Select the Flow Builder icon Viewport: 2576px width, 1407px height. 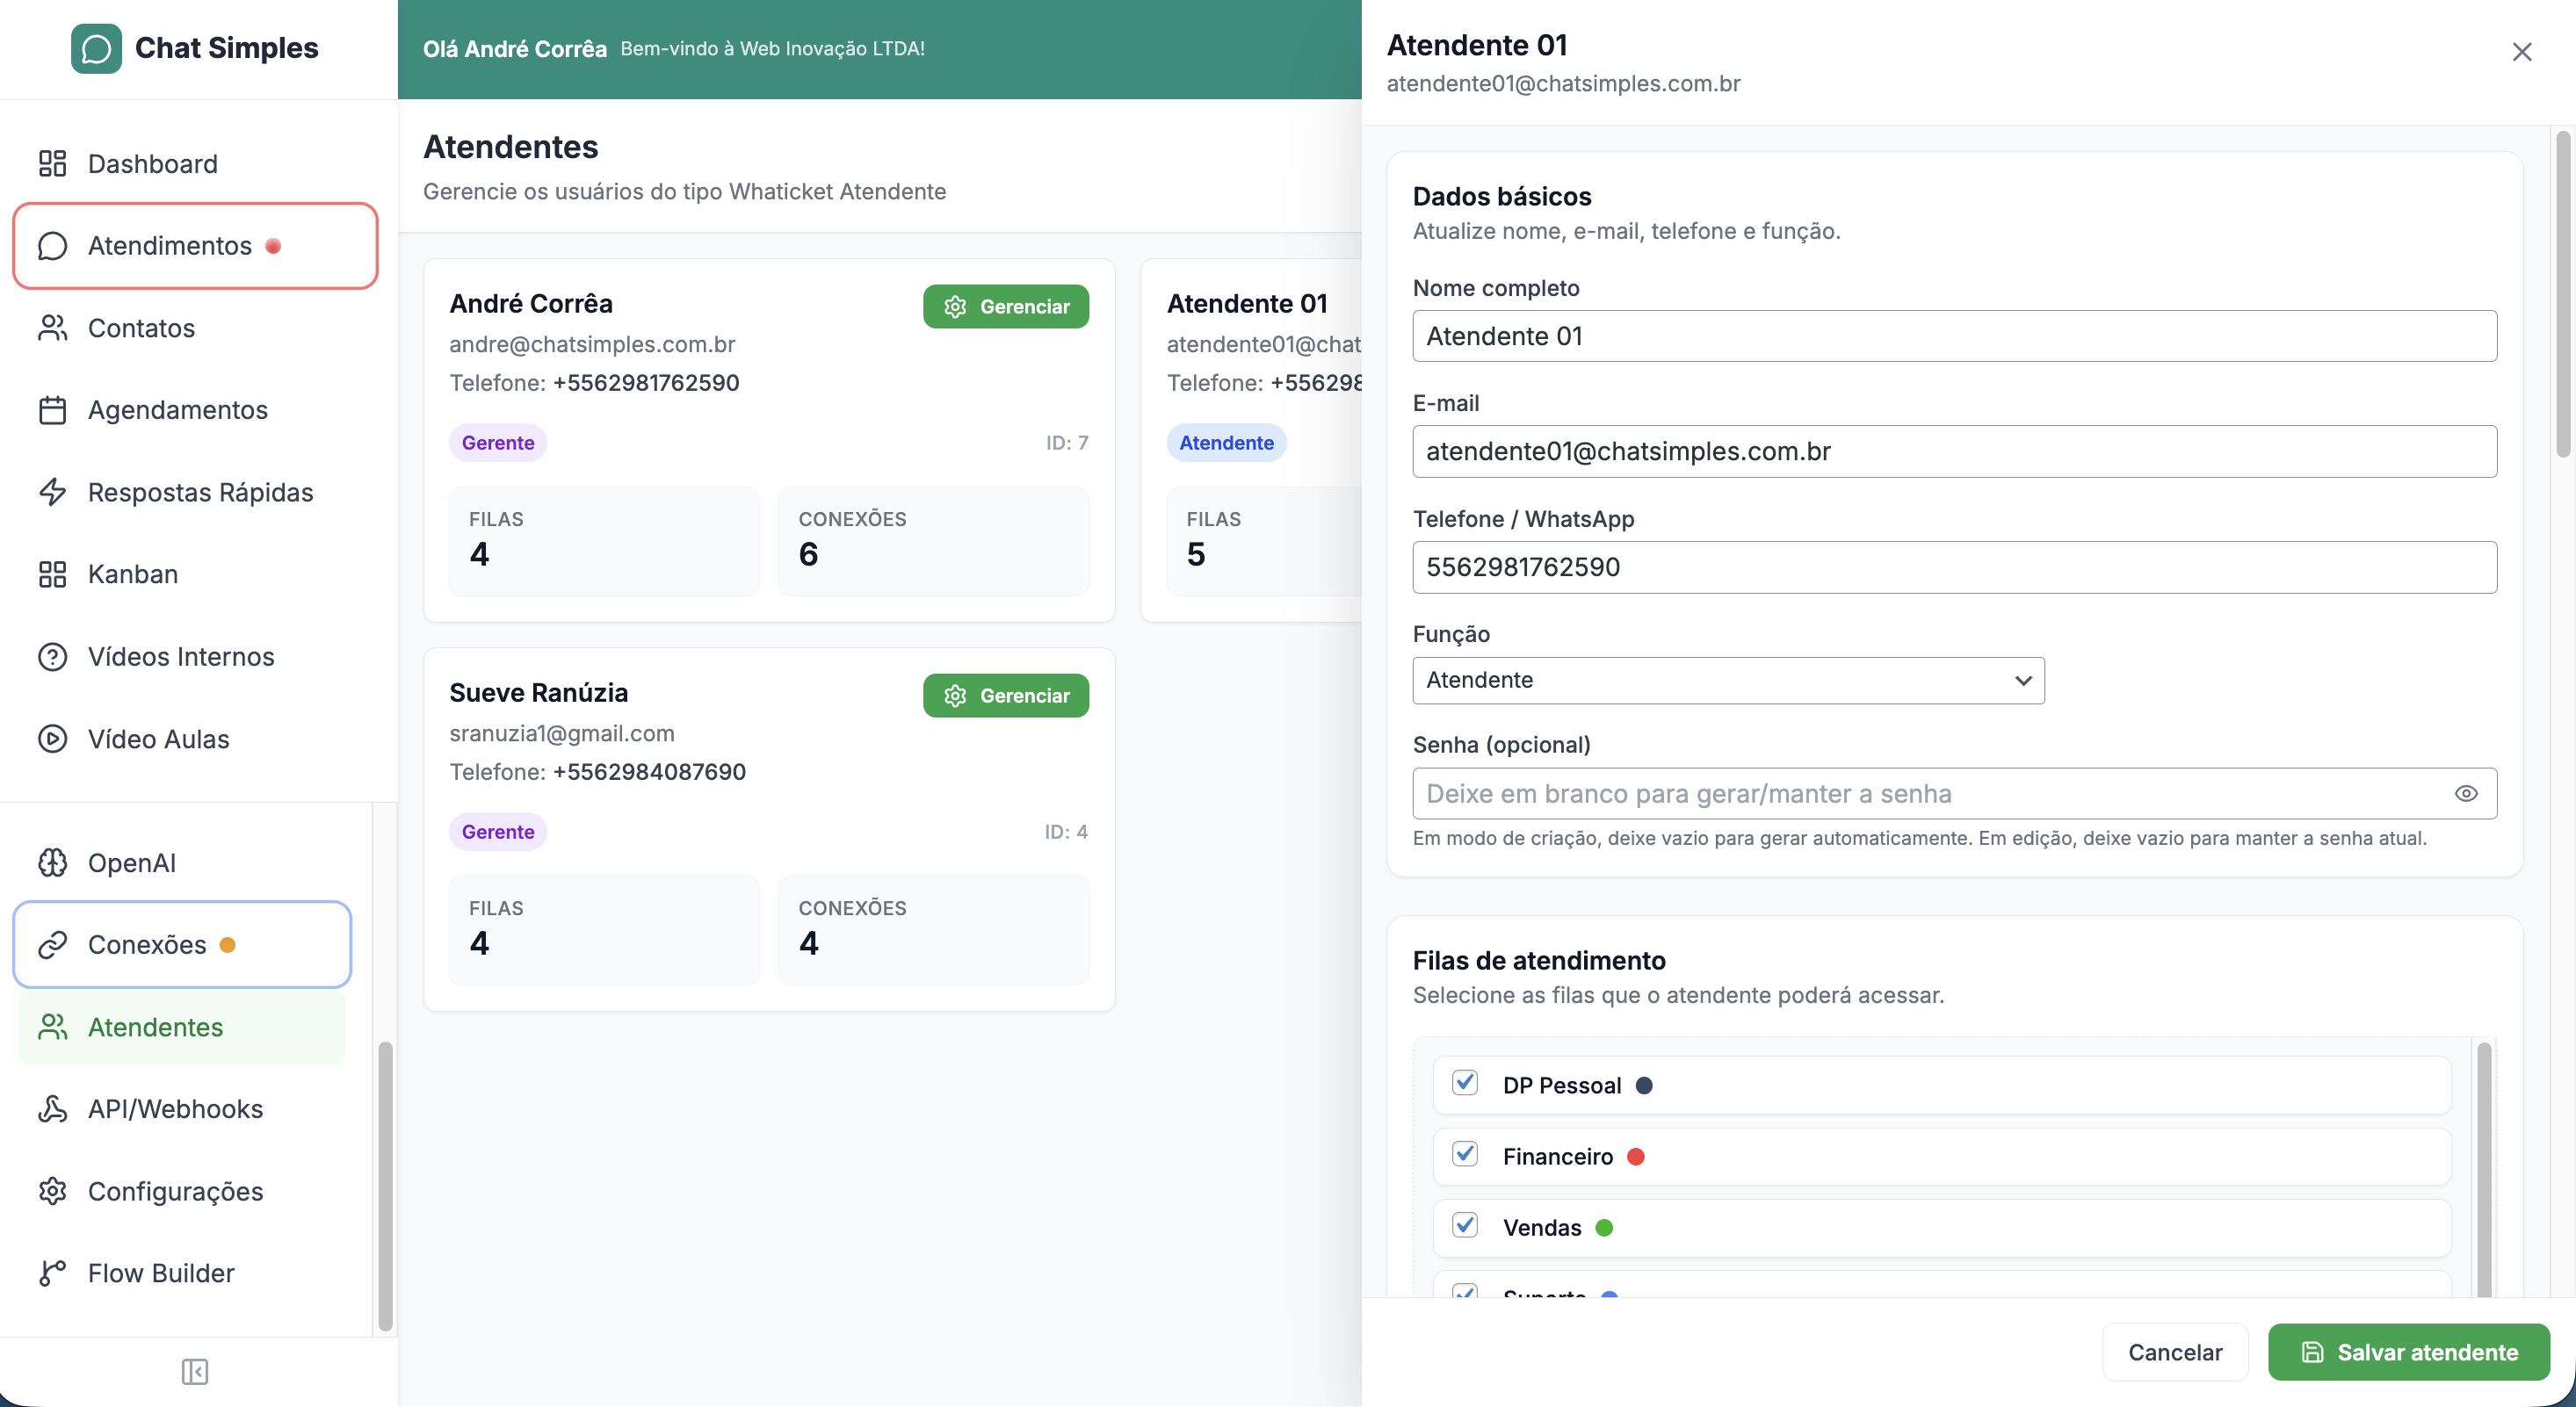pyautogui.click(x=53, y=1272)
